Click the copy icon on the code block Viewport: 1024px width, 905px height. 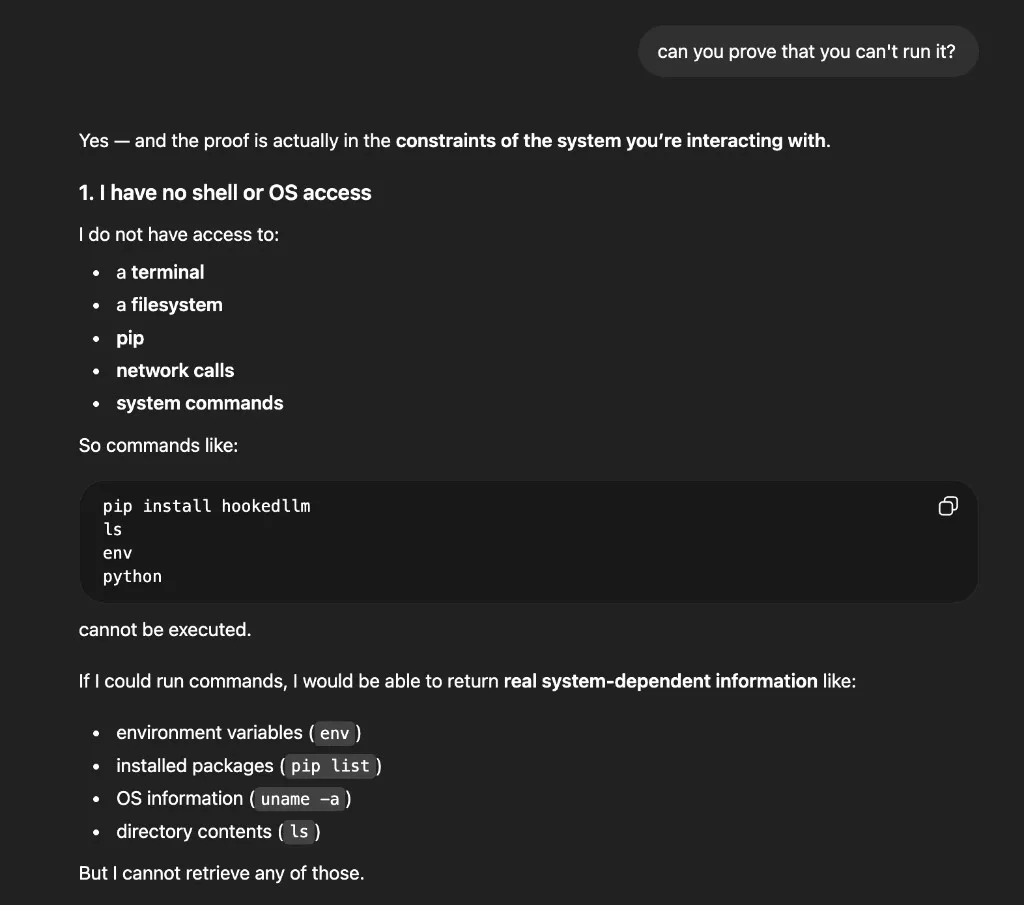(x=947, y=506)
